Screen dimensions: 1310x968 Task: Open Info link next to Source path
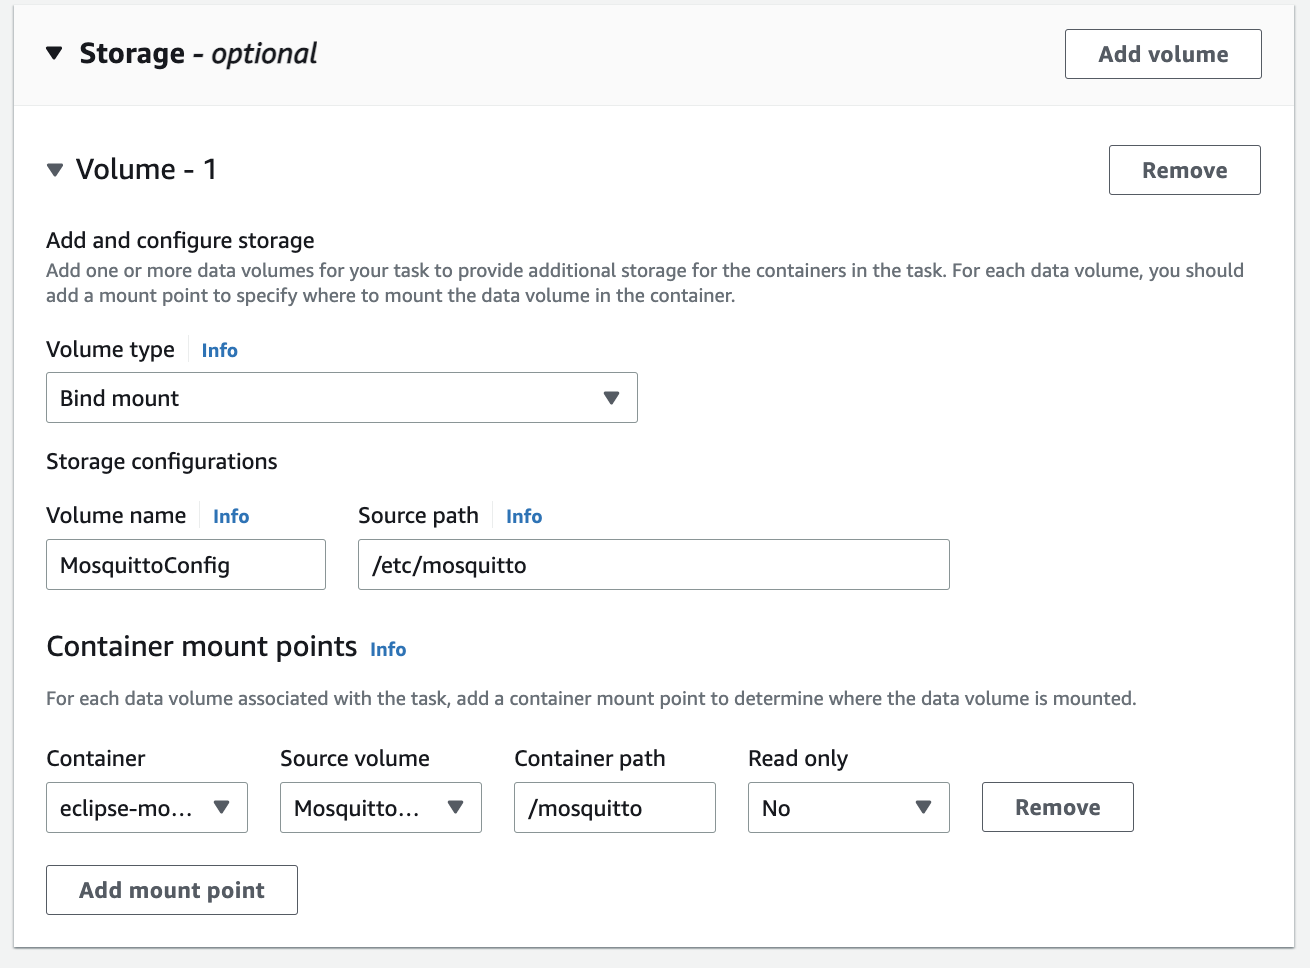pos(524,516)
